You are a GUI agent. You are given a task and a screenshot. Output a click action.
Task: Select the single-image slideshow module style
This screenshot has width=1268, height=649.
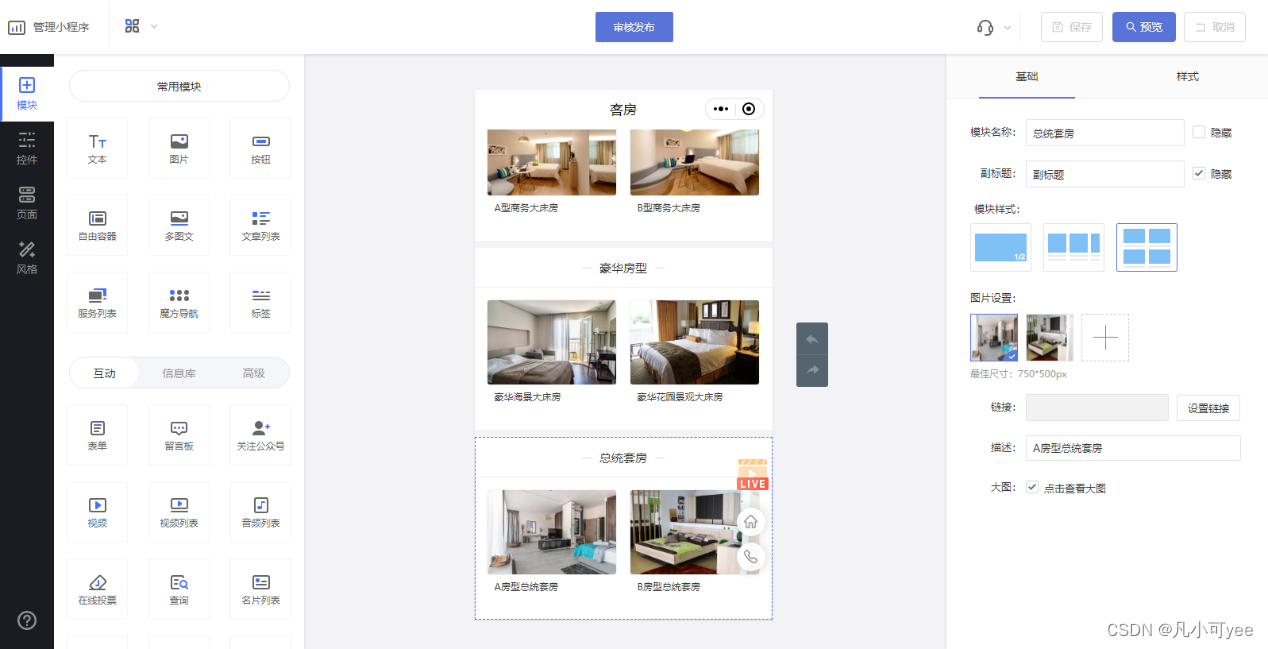click(x=1000, y=247)
